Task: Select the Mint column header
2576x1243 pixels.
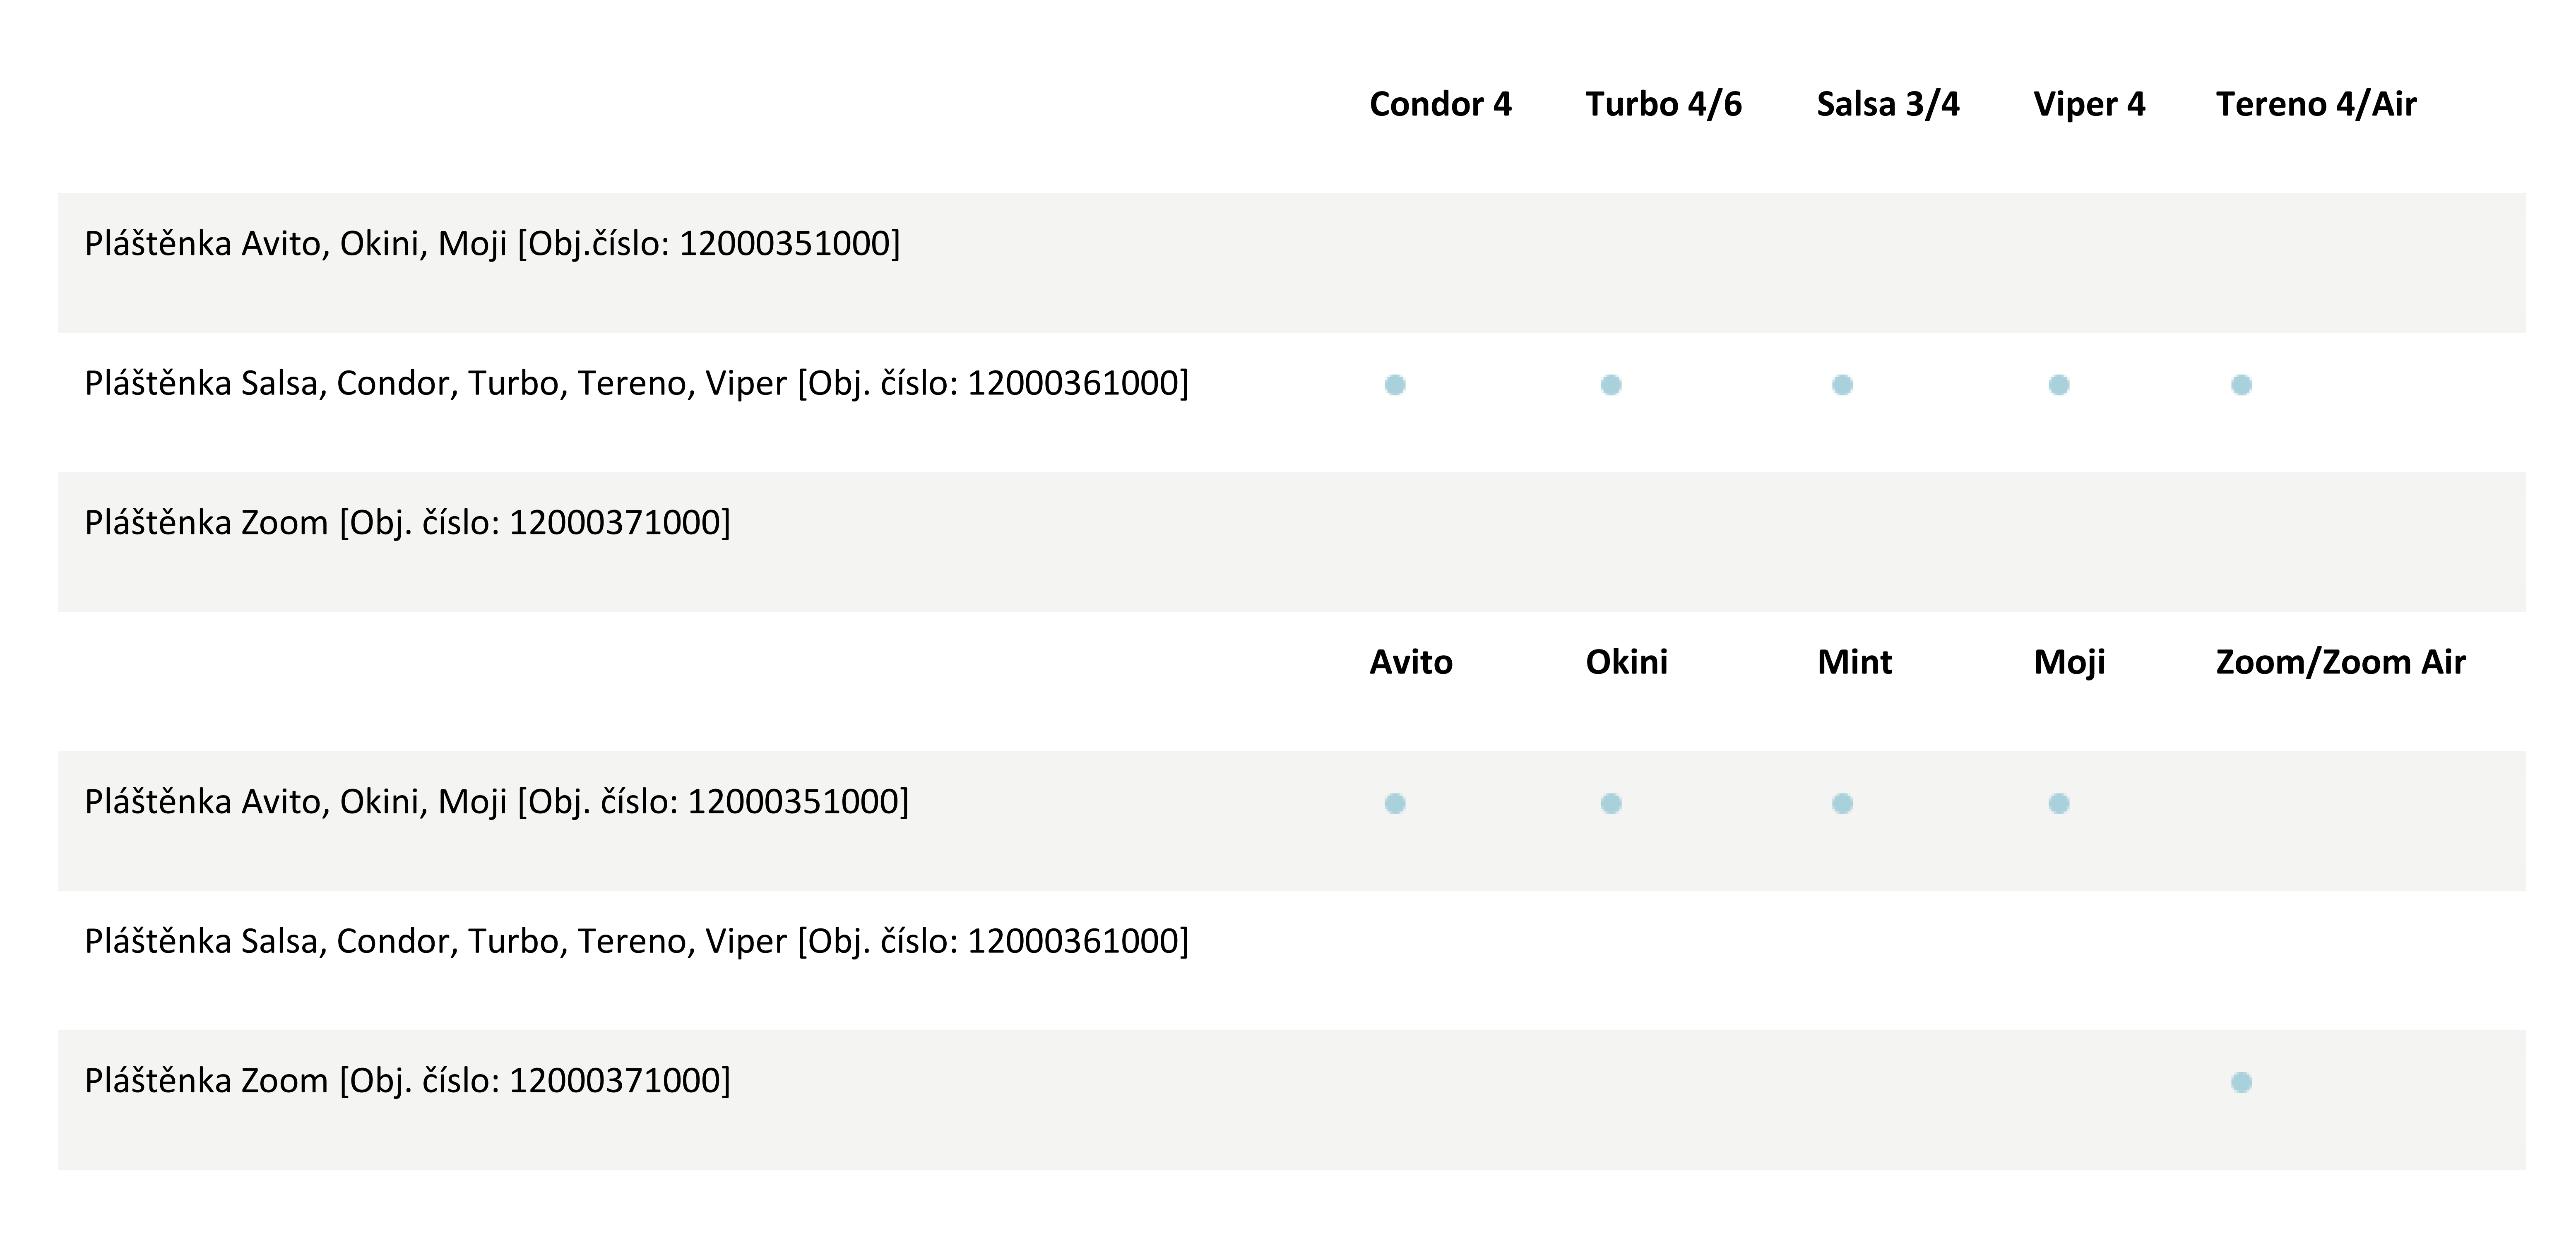Action: (1854, 662)
